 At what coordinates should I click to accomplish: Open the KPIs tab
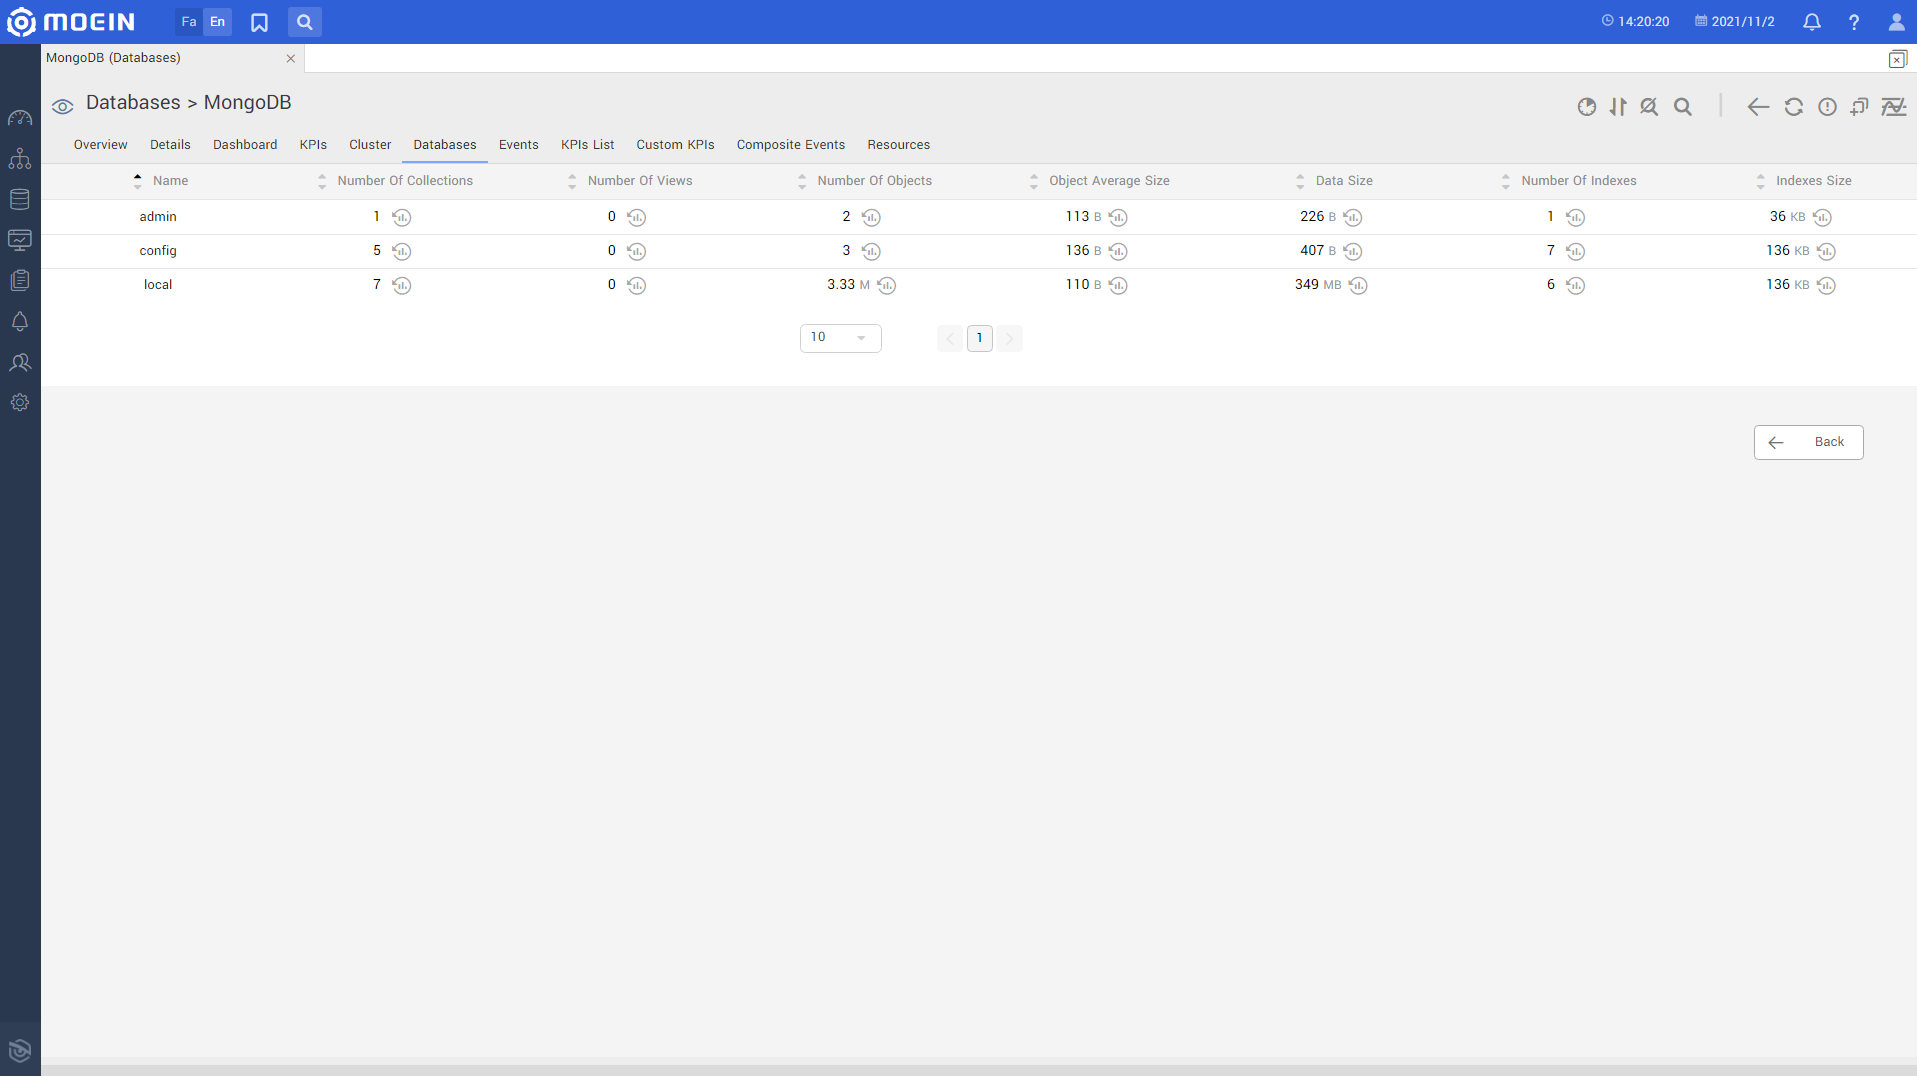click(x=313, y=145)
